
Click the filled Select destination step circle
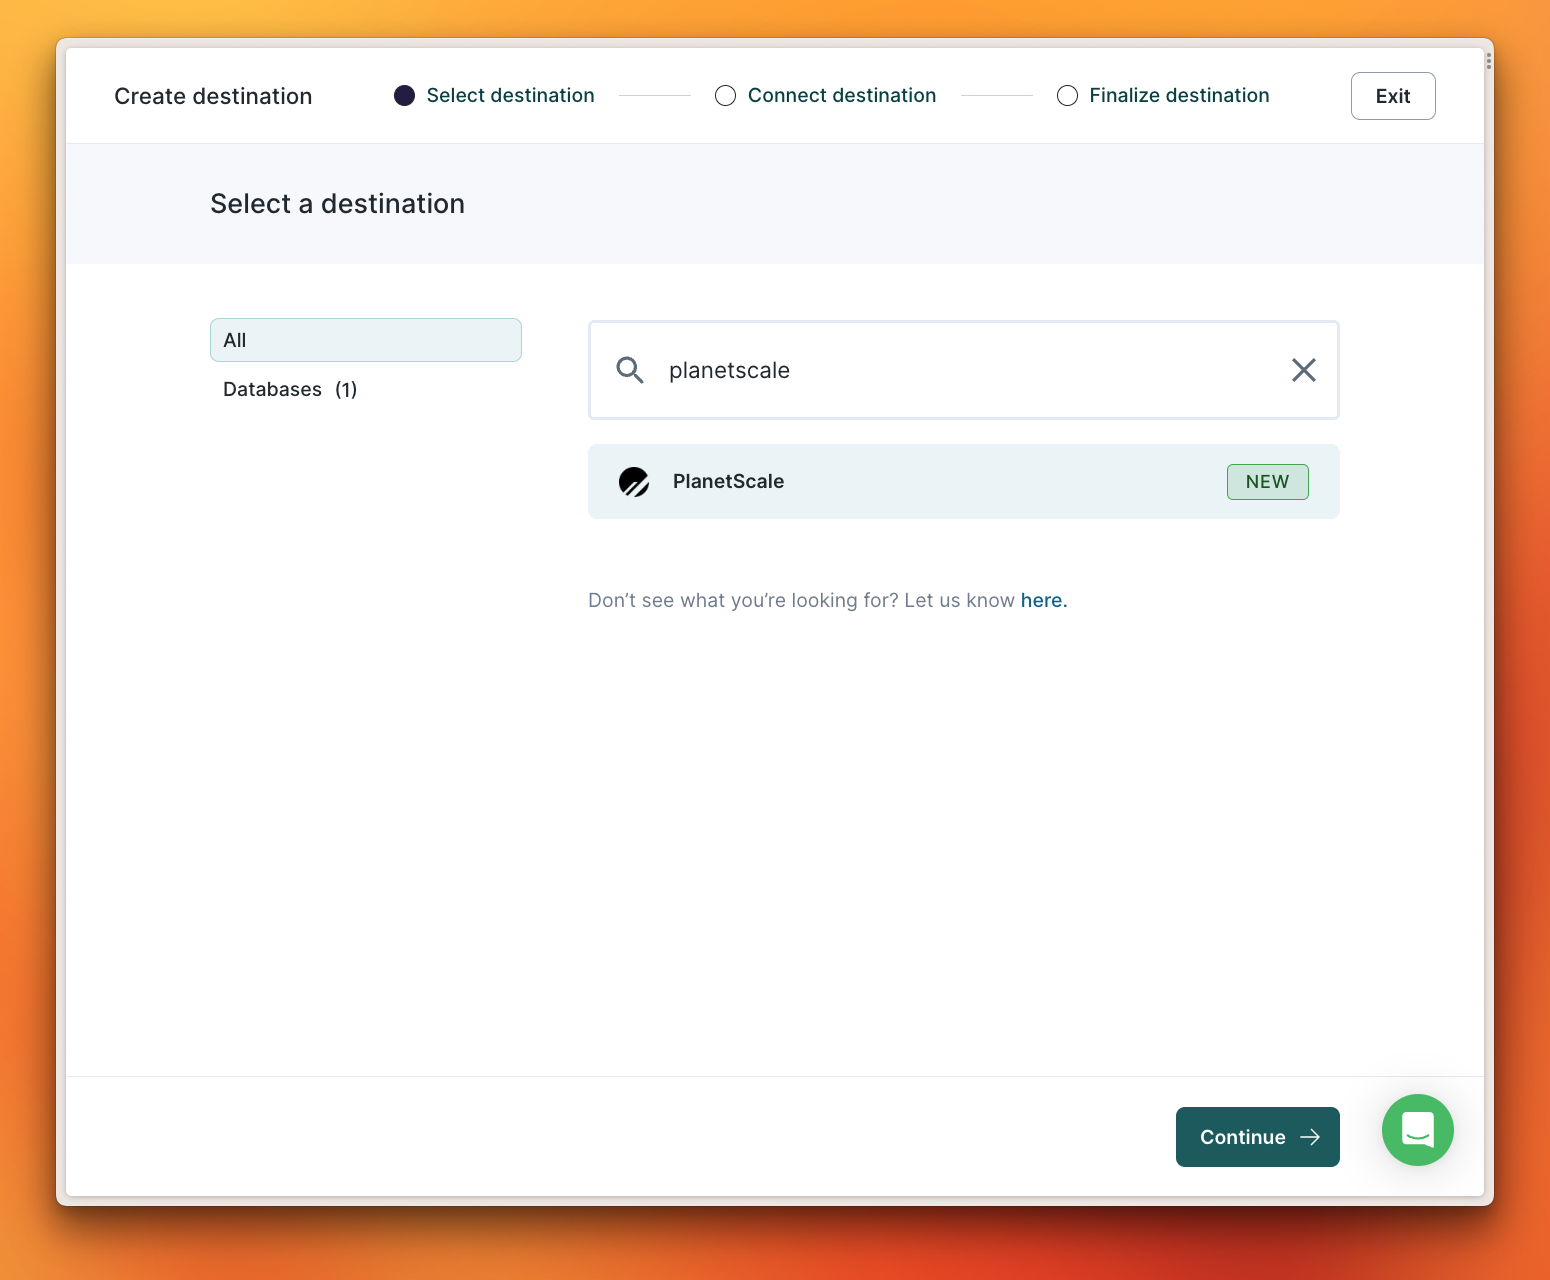point(404,95)
